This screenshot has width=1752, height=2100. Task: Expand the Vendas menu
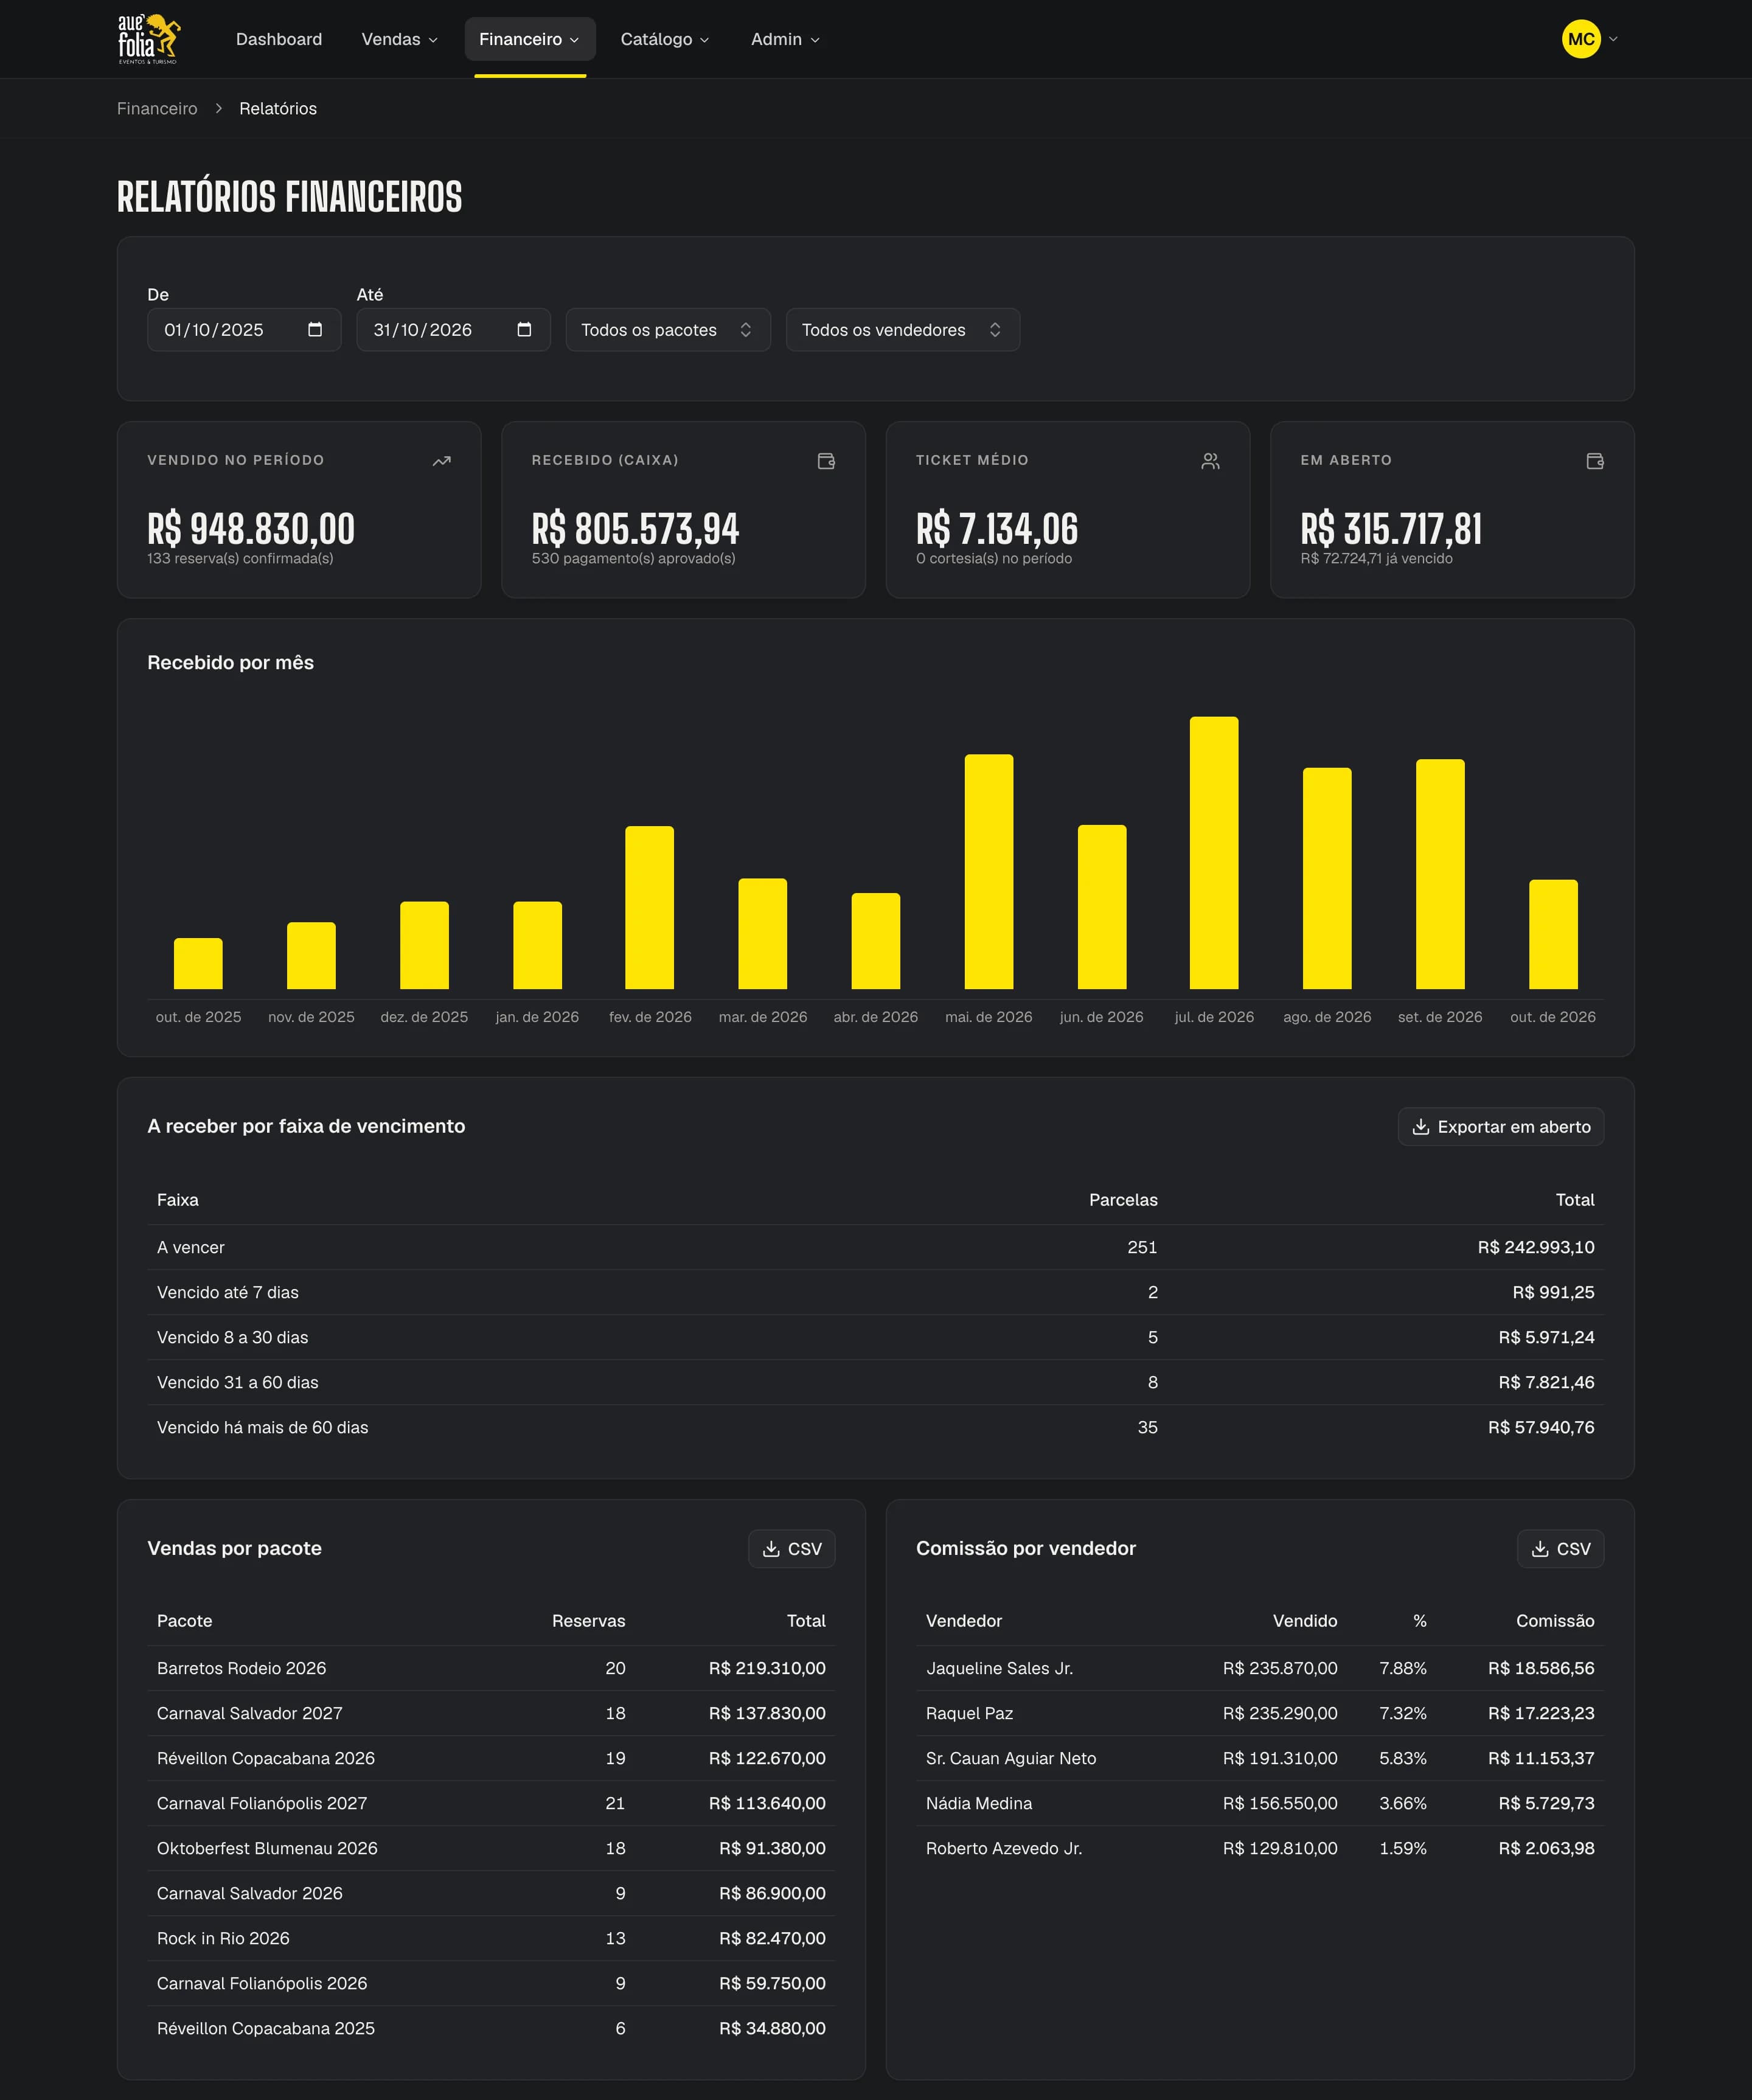(x=399, y=39)
